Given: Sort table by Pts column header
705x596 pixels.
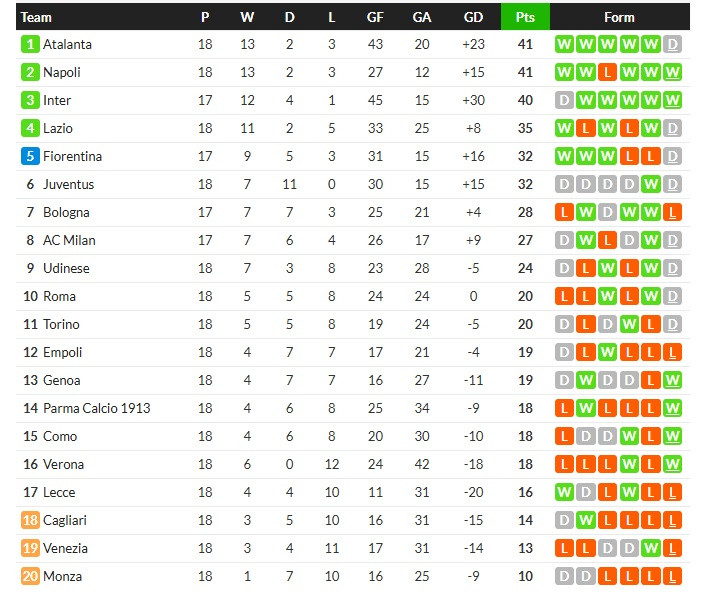Looking at the screenshot, I should click(x=525, y=17).
